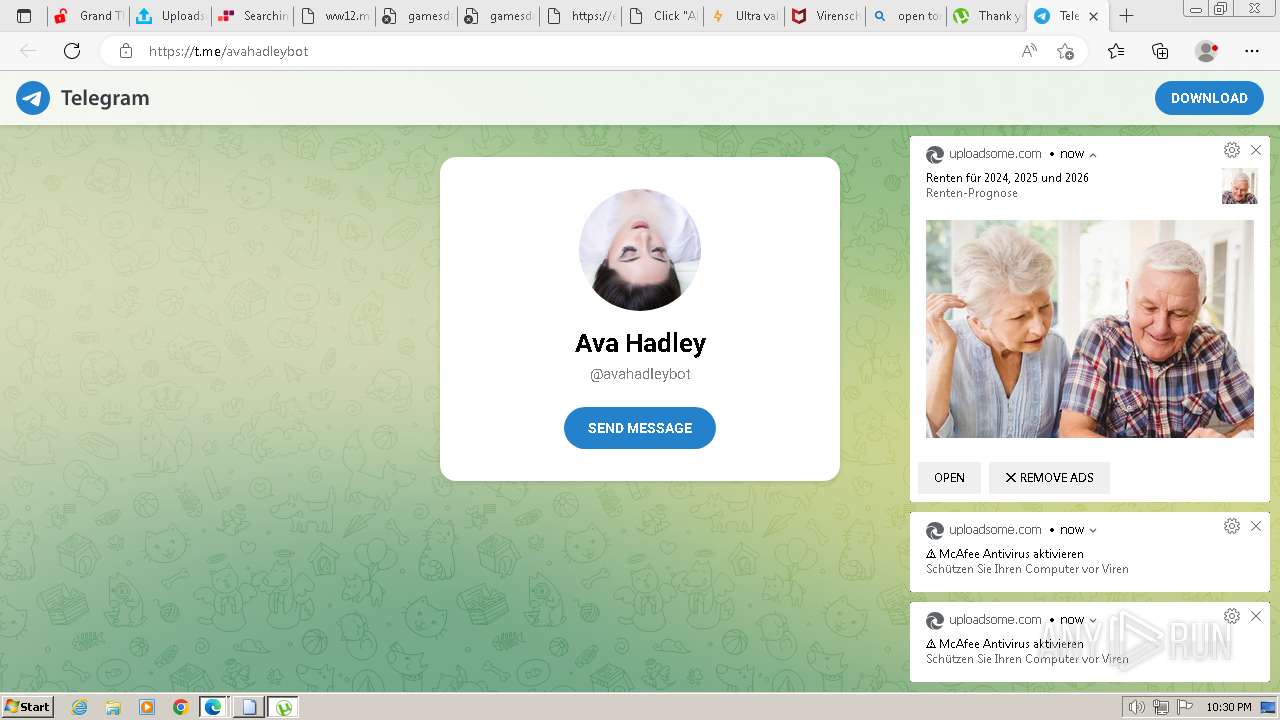
Task: Close the first McAfee Antivirus notification
Action: (1256, 526)
